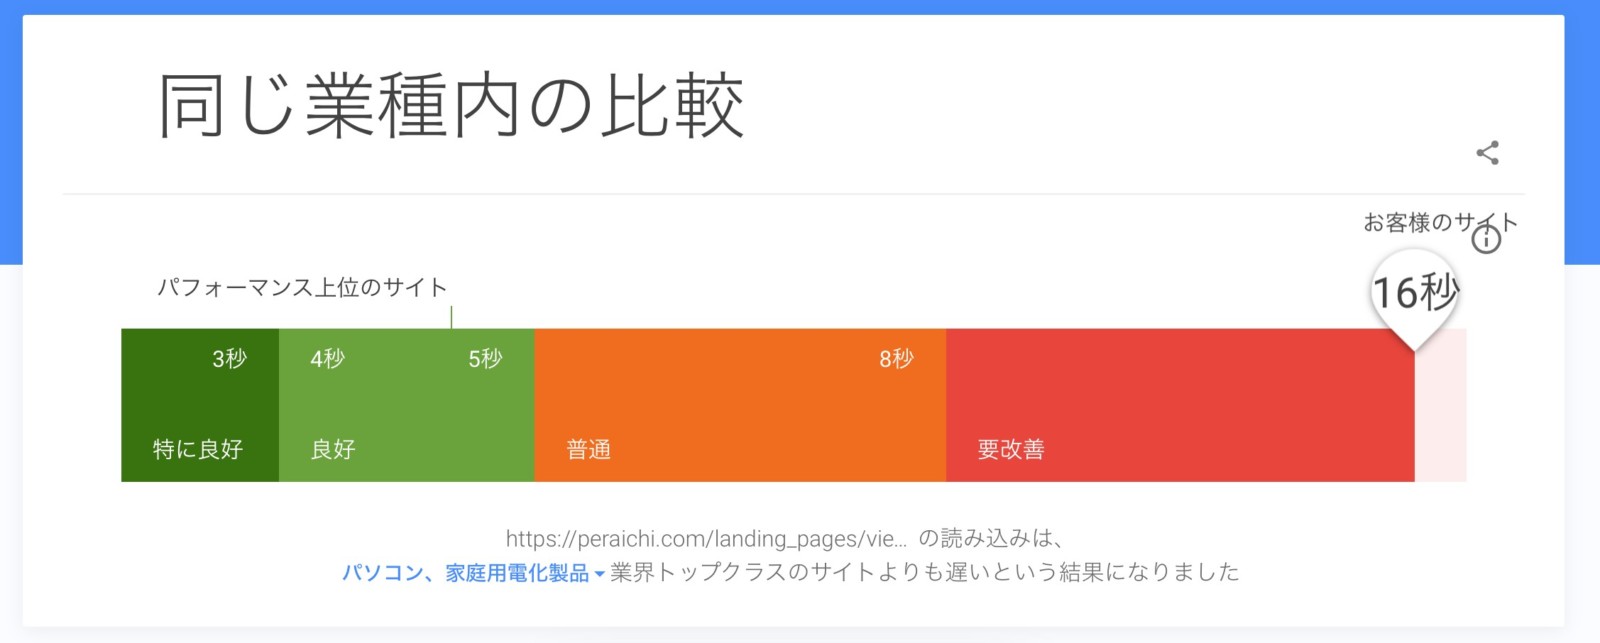Viewport: 1600px width, 643px height.
Task: Open the info icon near お客様のサイト
Action: (1487, 239)
